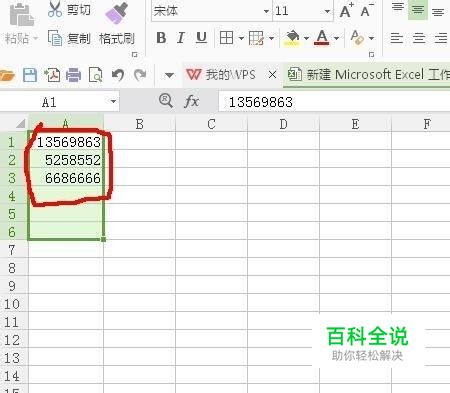Click the Undo arrow

pyautogui.click(x=118, y=75)
